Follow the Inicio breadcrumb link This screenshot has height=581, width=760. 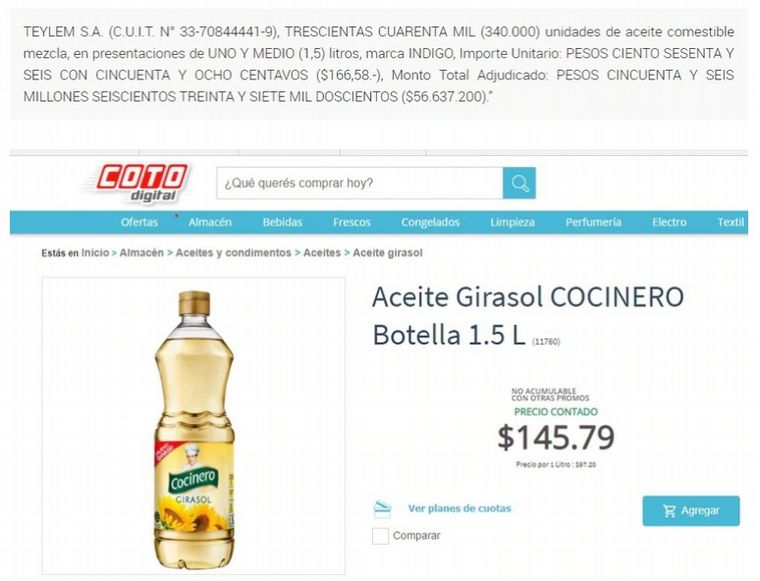click(95, 253)
